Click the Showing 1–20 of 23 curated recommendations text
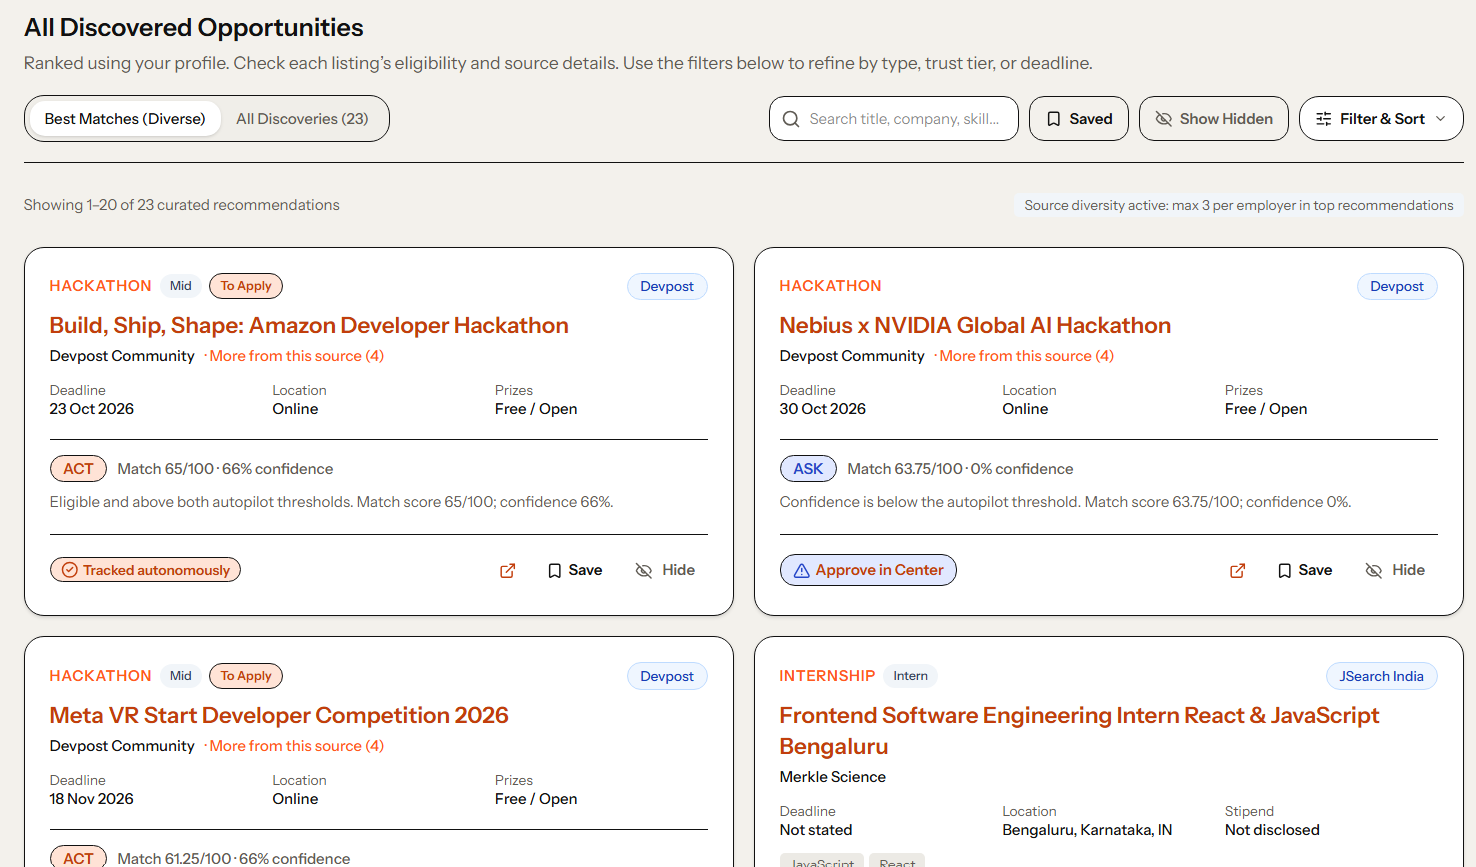 182,205
